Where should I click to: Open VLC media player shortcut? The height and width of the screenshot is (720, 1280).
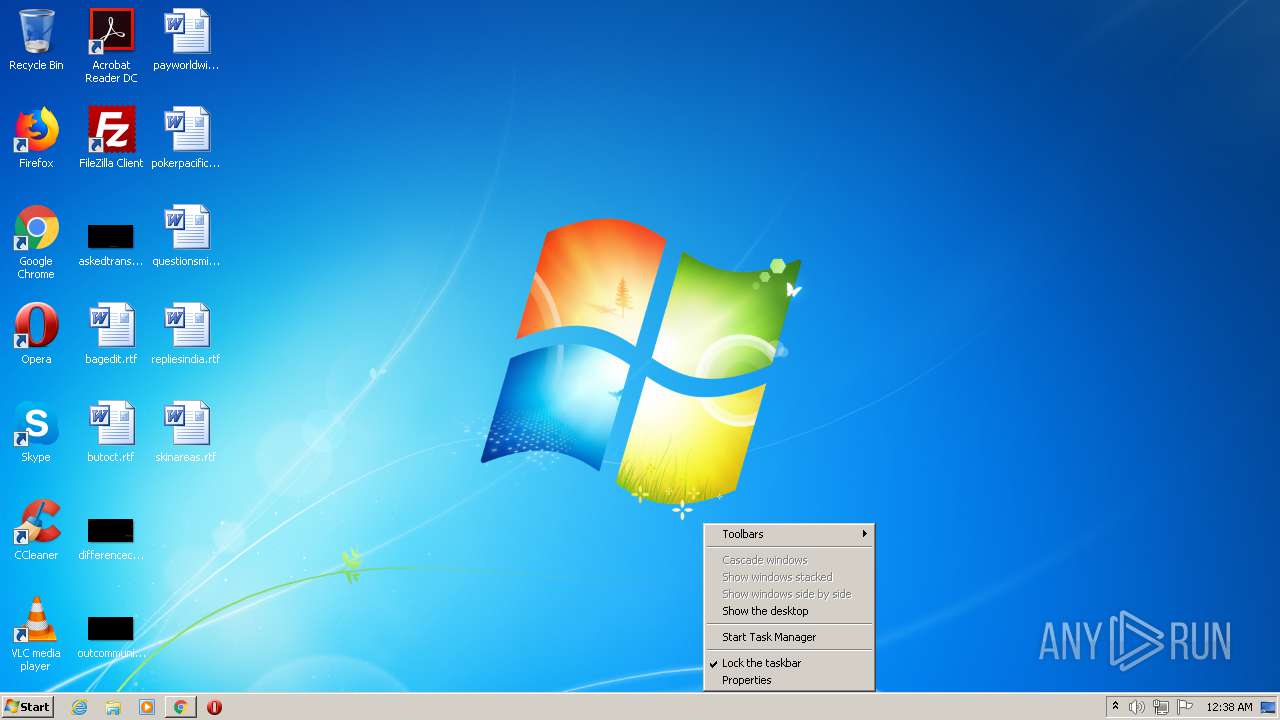(36, 634)
